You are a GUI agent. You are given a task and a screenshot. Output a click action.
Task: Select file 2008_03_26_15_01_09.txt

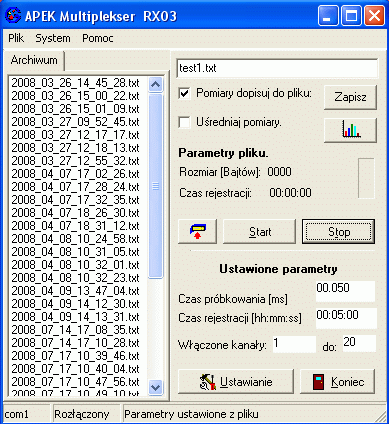(x=75, y=109)
